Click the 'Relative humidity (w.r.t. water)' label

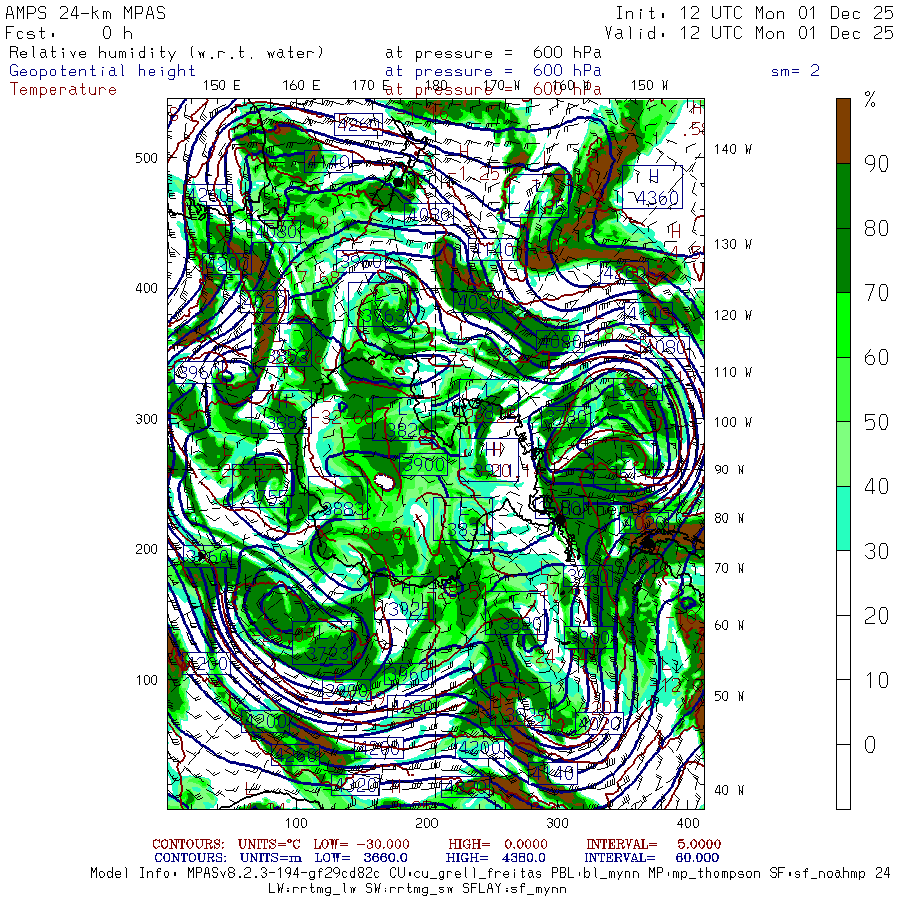[x=166, y=53]
